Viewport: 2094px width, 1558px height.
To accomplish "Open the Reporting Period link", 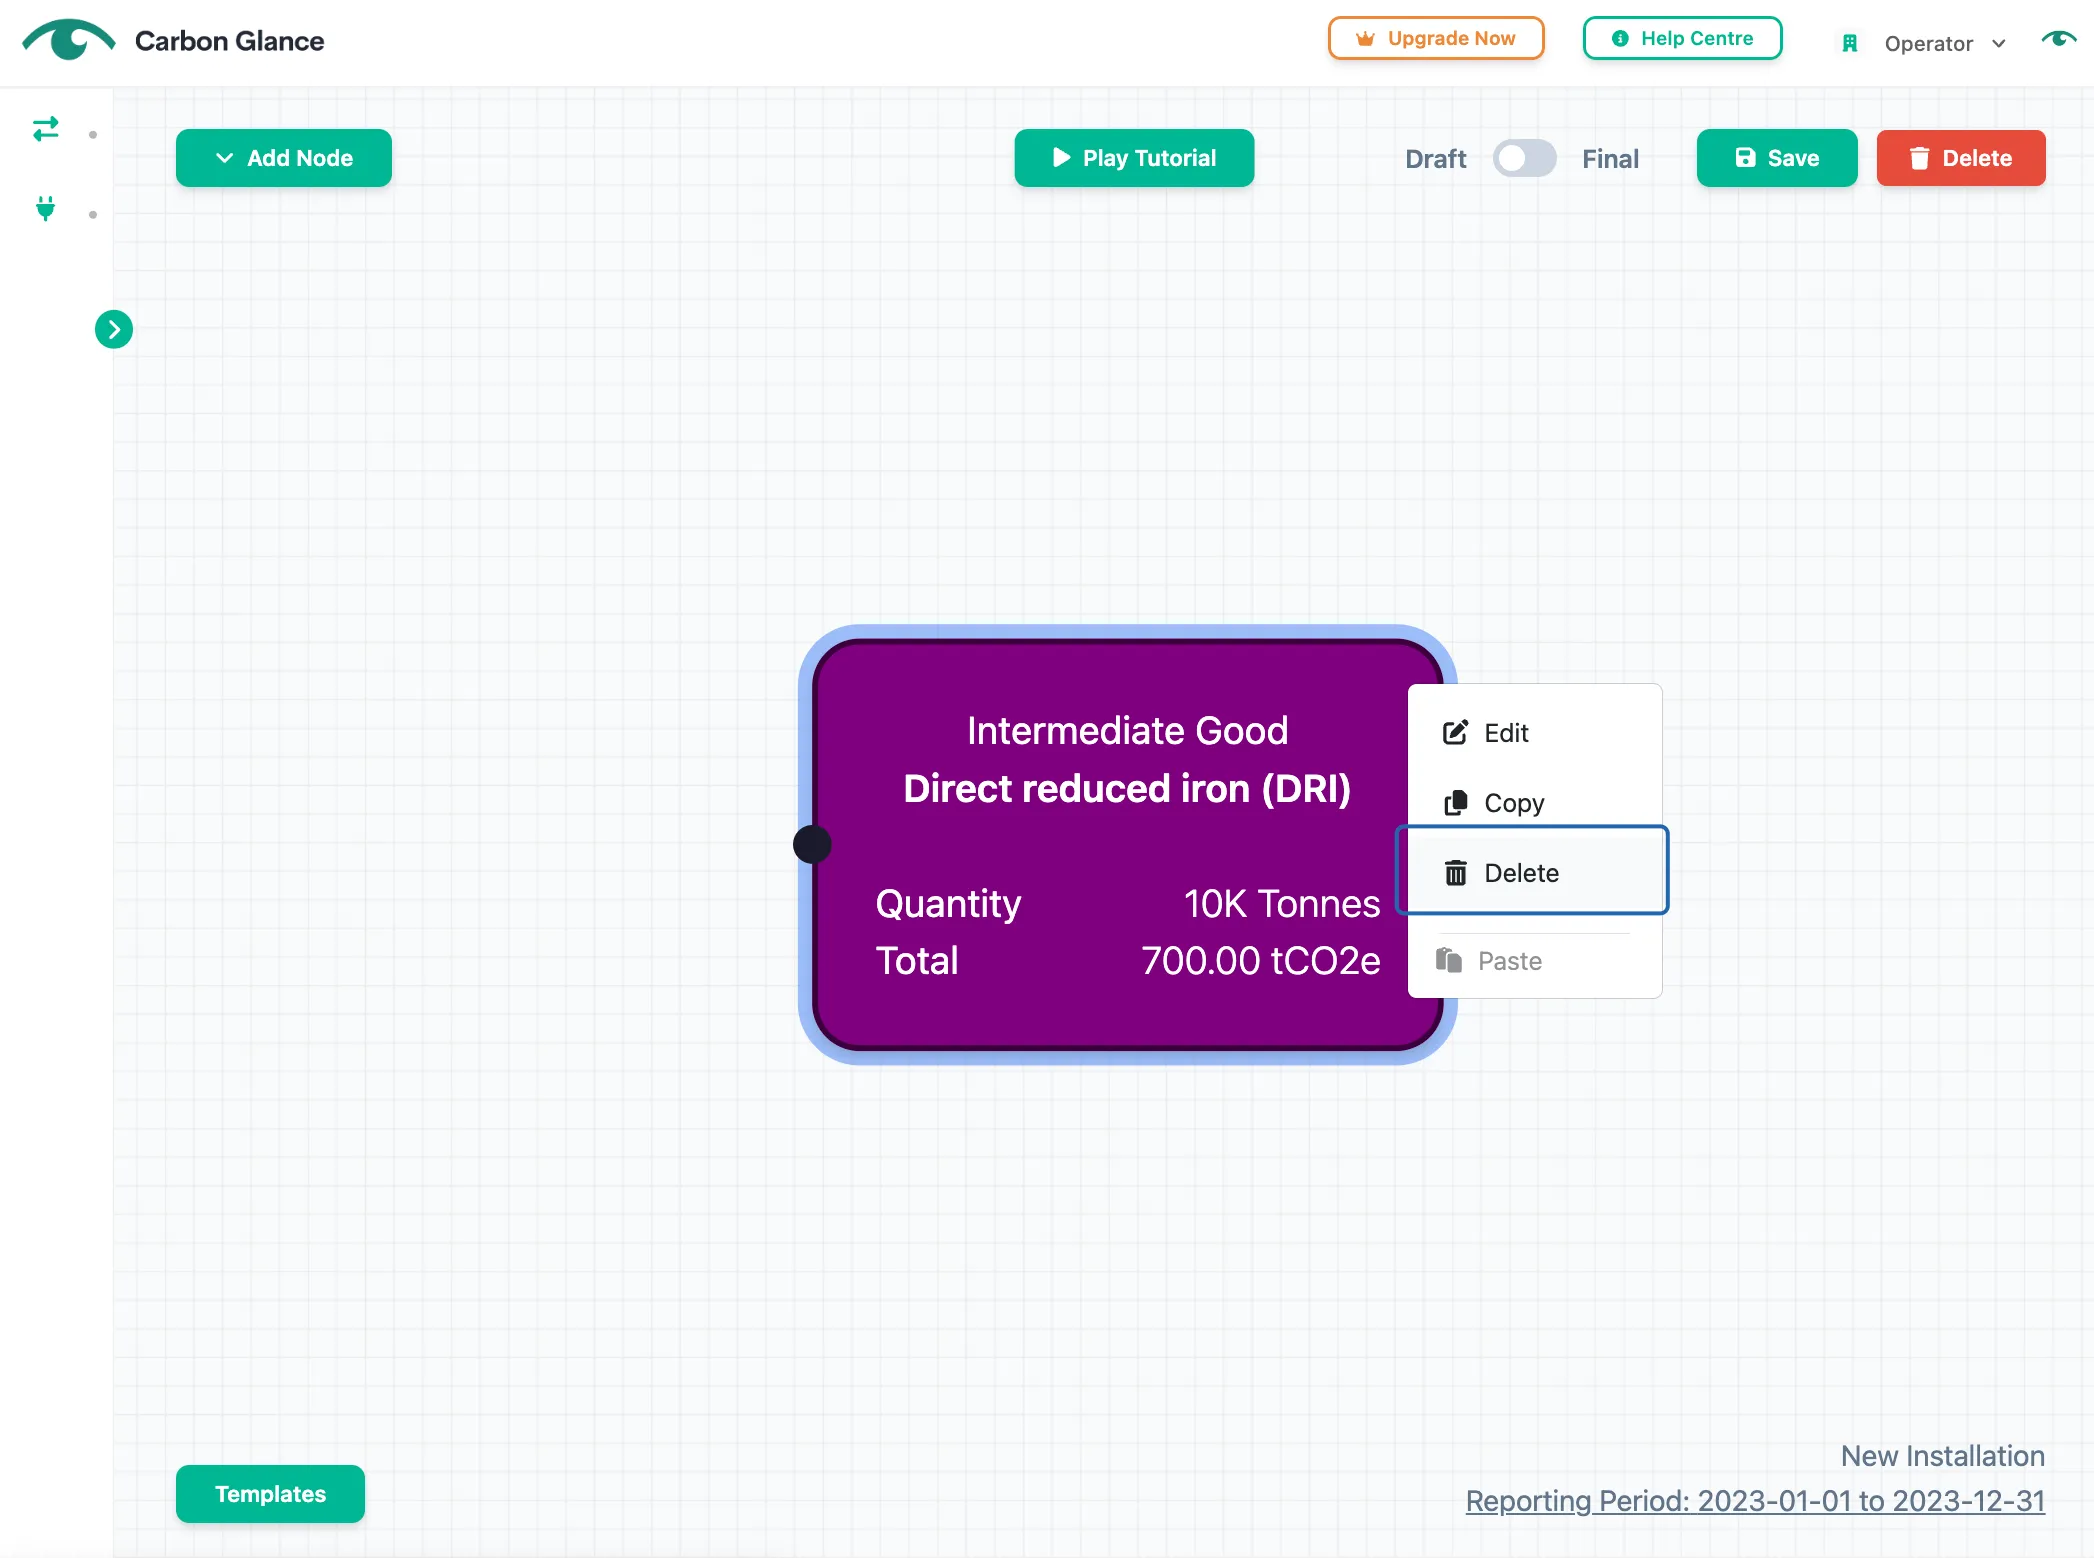I will pyautogui.click(x=1755, y=1501).
